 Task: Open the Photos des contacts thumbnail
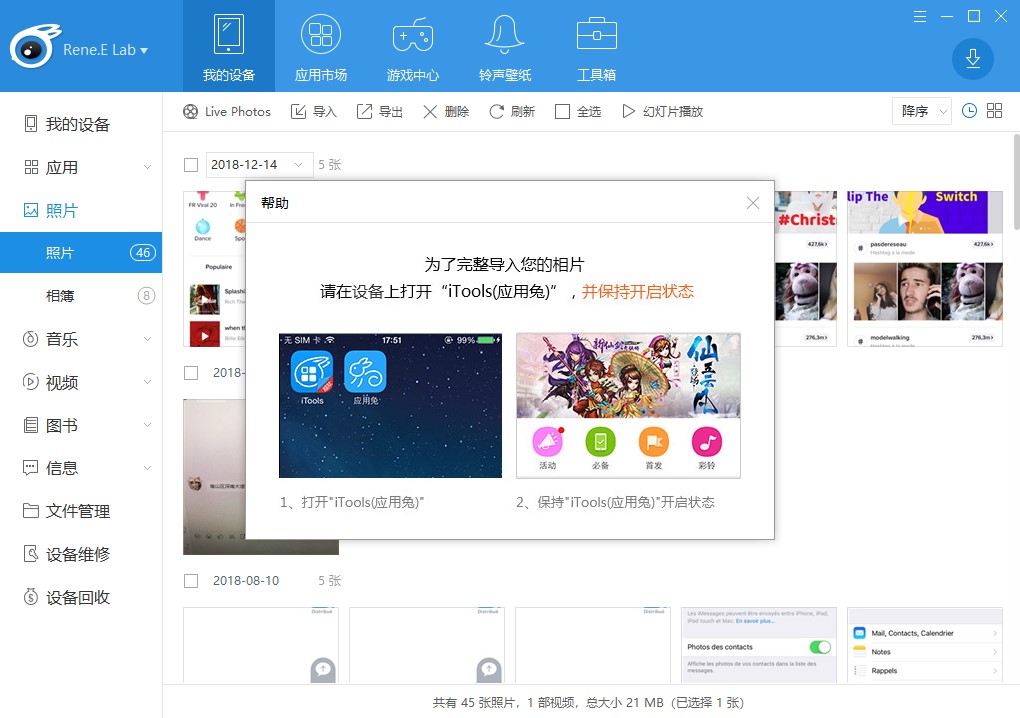[x=758, y=645]
